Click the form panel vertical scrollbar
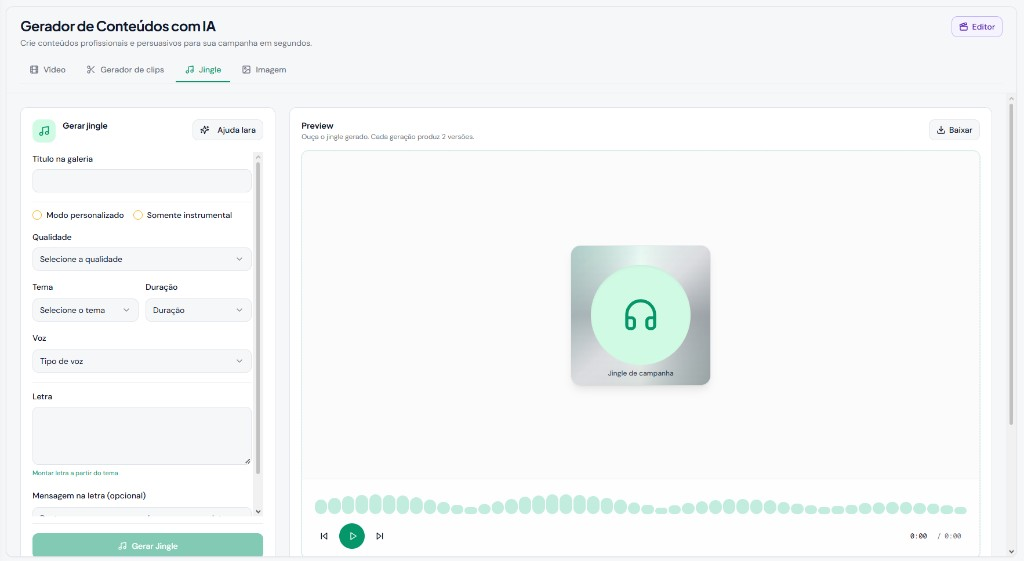This screenshot has height=561, width=1024. [258, 318]
